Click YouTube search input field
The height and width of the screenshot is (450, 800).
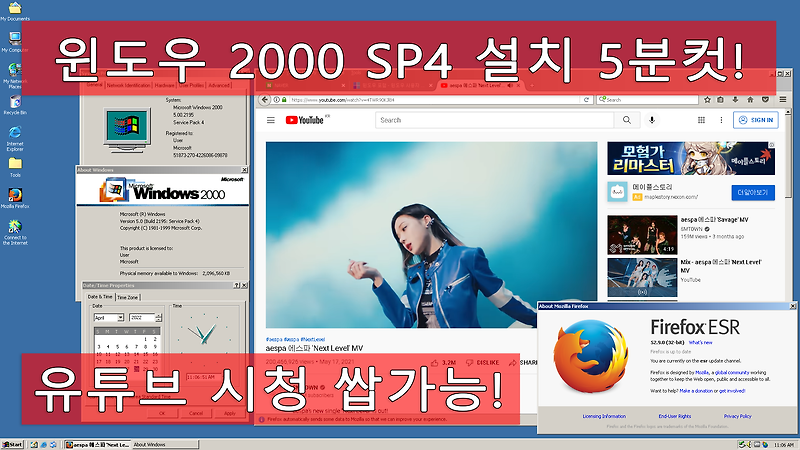pyautogui.click(x=494, y=120)
